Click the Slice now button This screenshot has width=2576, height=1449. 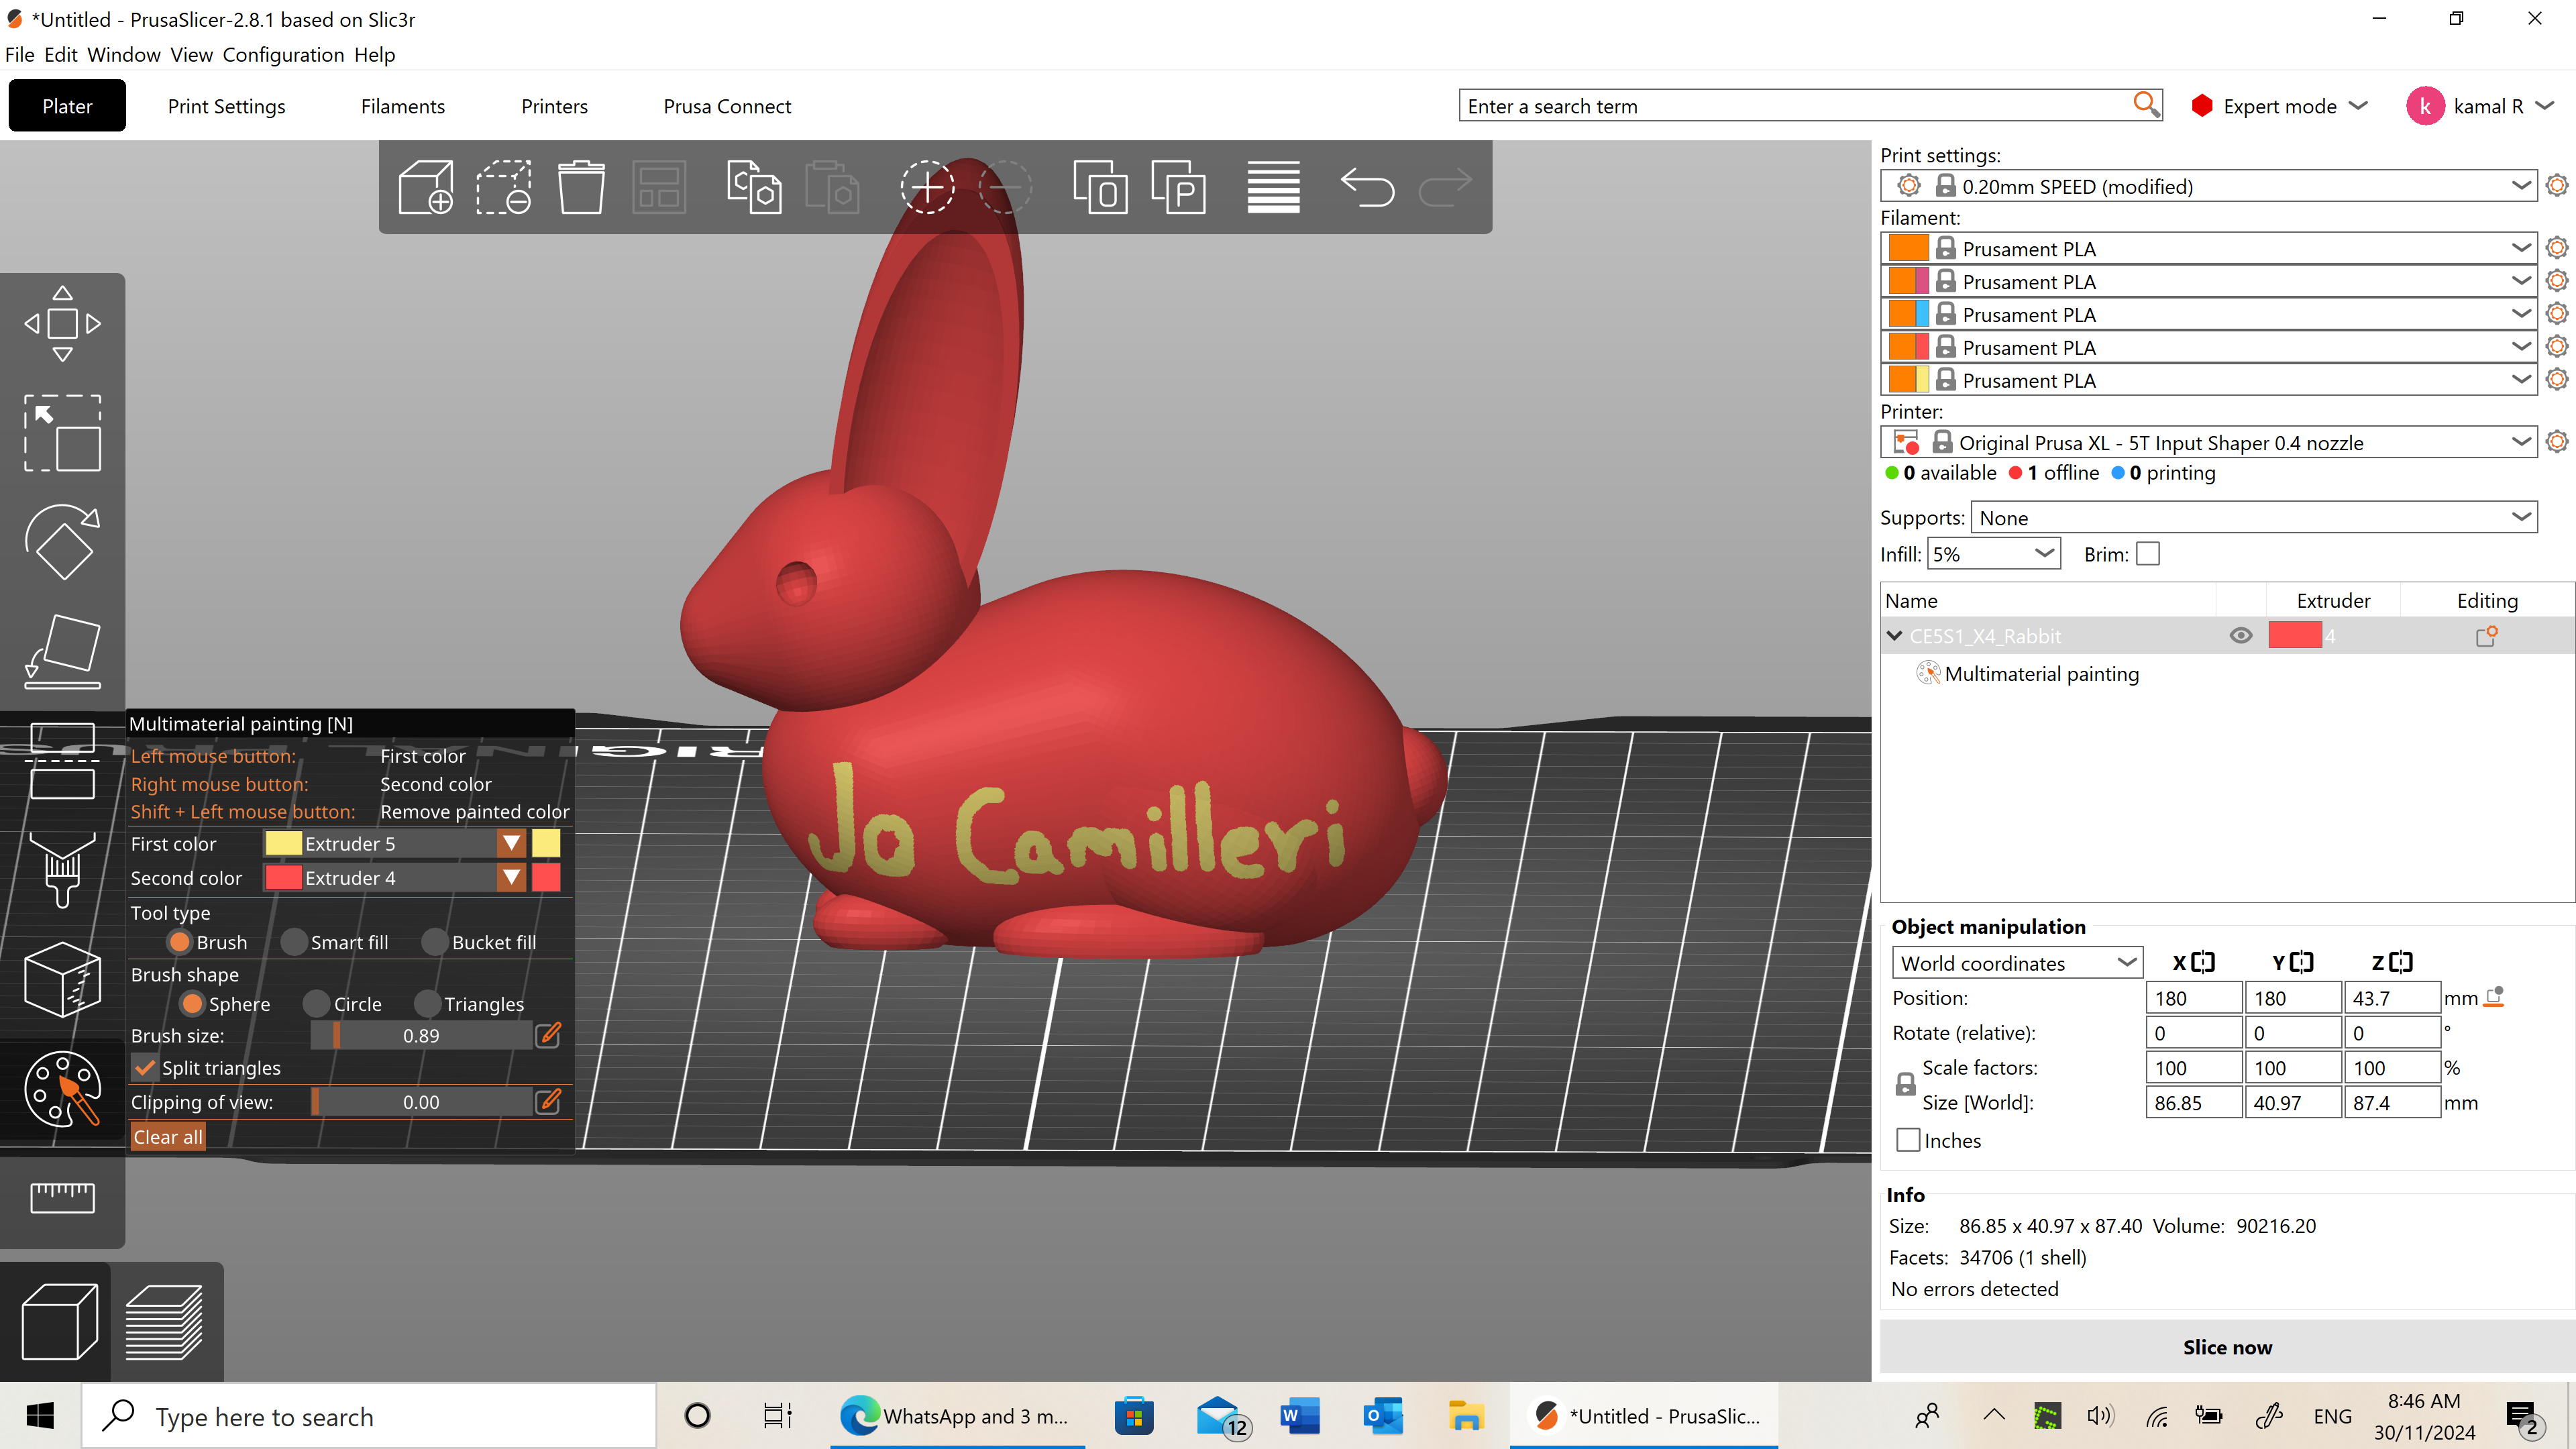point(2227,1347)
